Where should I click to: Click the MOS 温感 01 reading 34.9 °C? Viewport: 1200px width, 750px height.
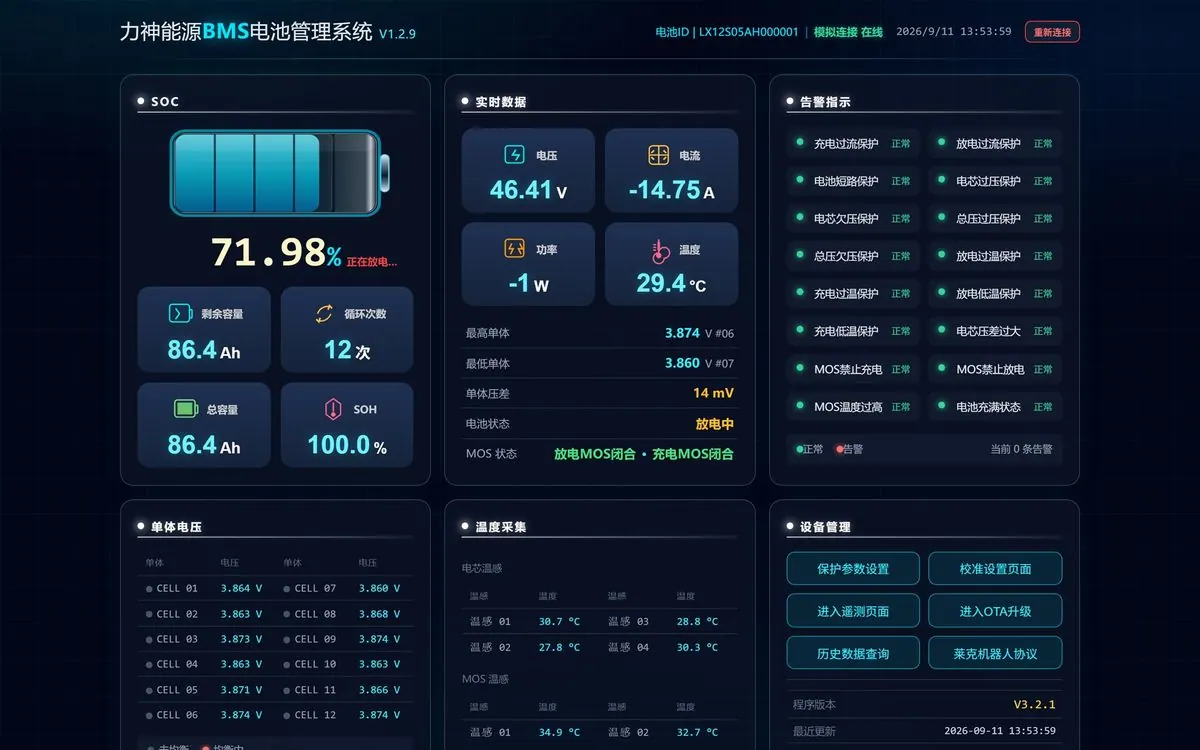click(559, 732)
